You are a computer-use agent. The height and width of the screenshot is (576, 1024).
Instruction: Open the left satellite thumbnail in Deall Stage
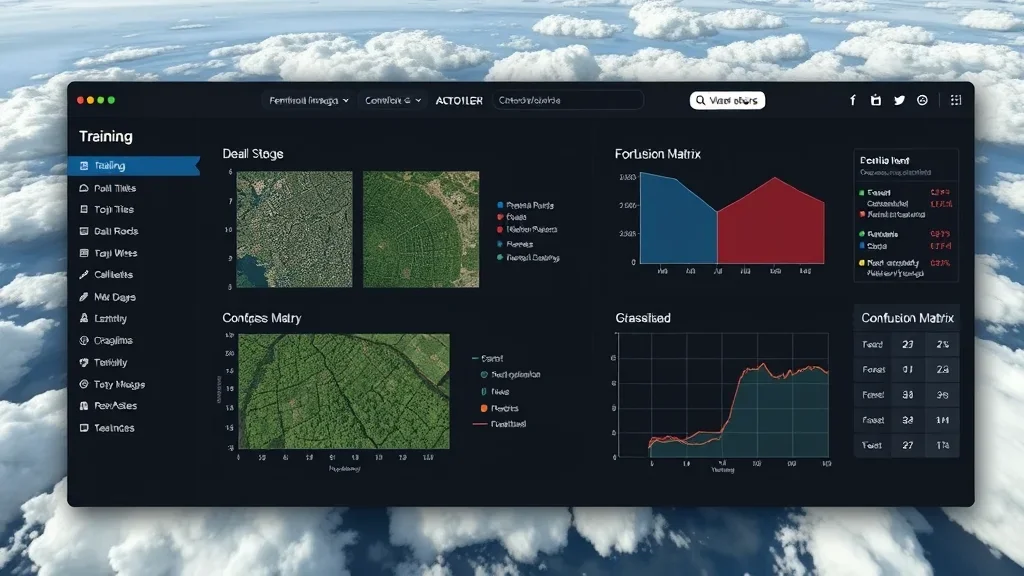[294, 229]
